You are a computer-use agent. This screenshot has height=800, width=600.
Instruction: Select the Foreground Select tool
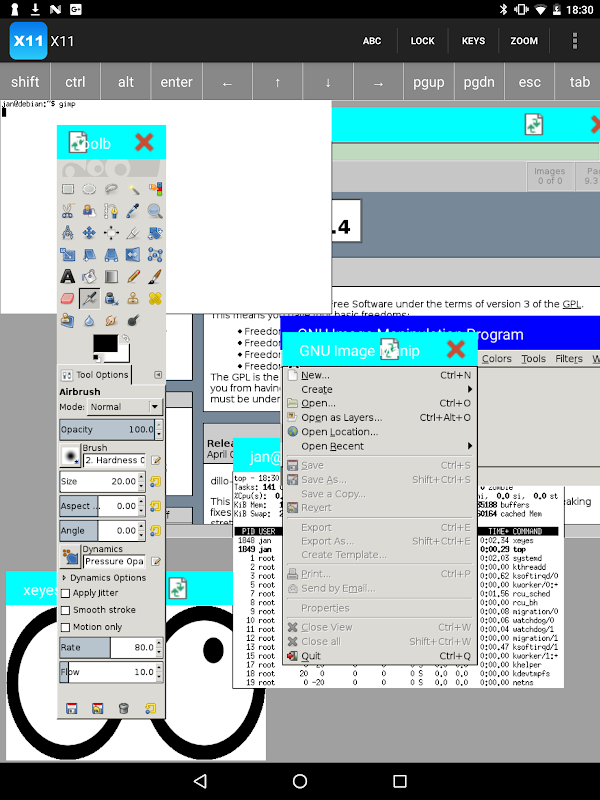[x=89, y=211]
